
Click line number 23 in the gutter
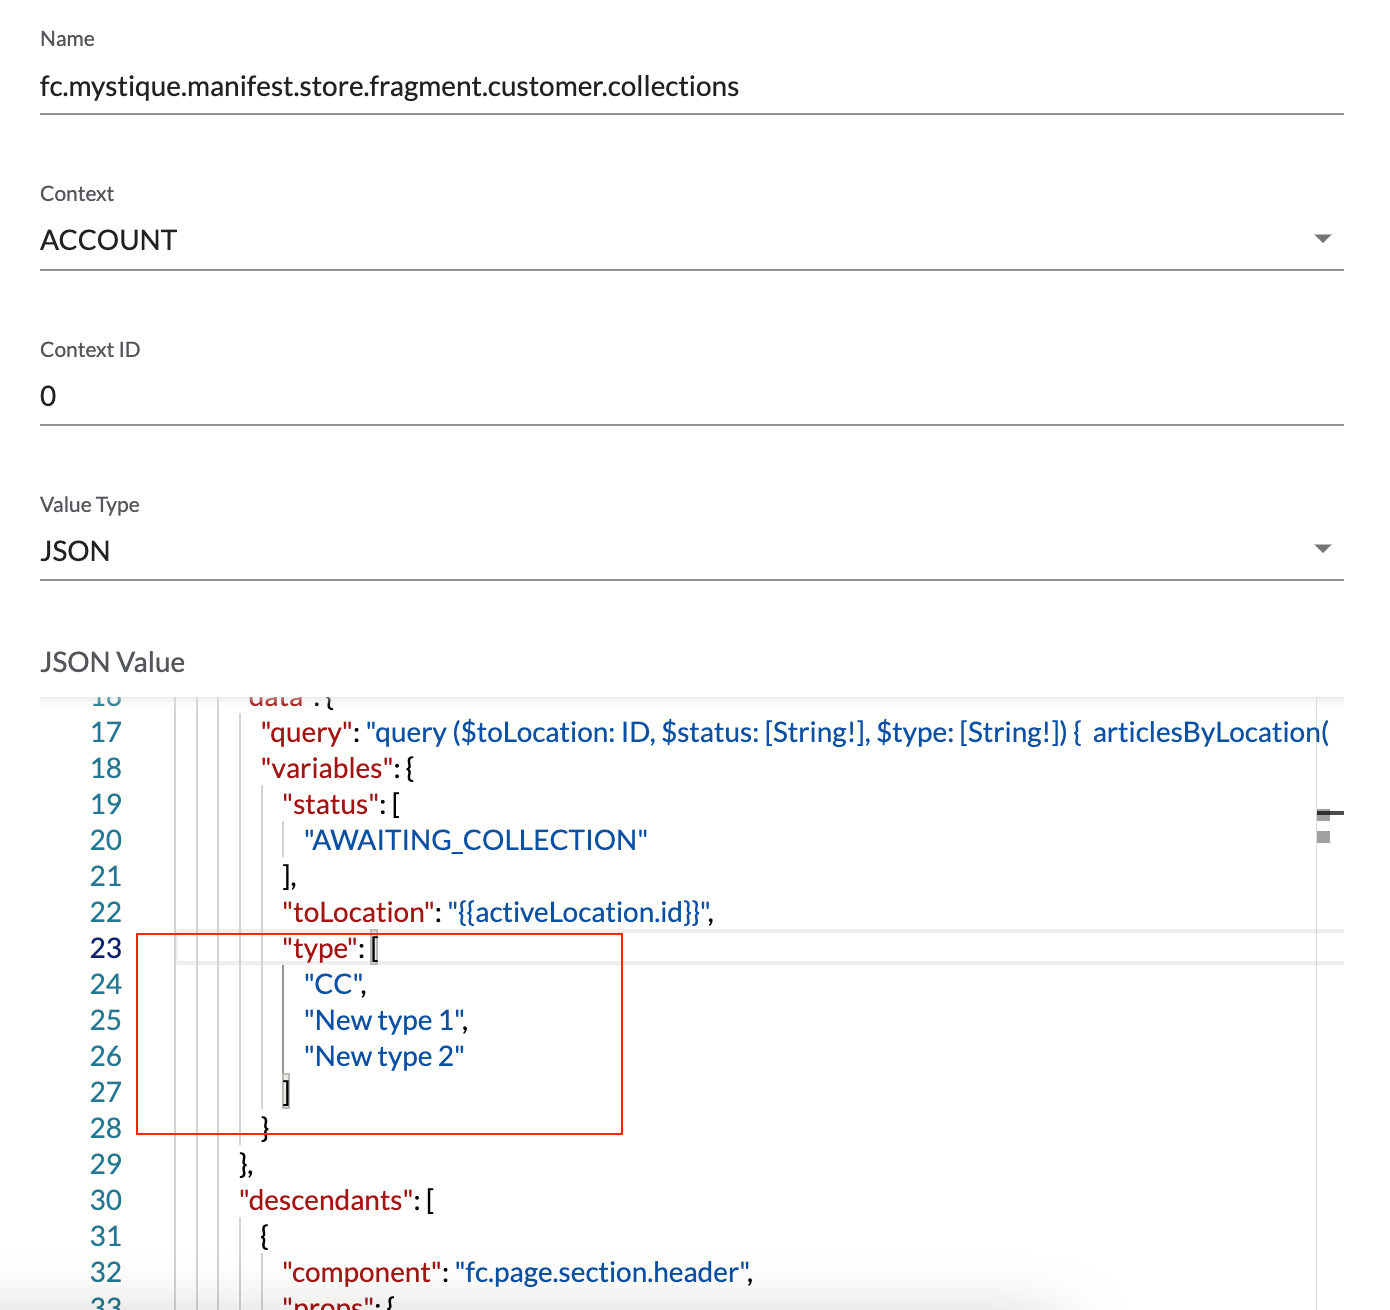pyautogui.click(x=106, y=948)
